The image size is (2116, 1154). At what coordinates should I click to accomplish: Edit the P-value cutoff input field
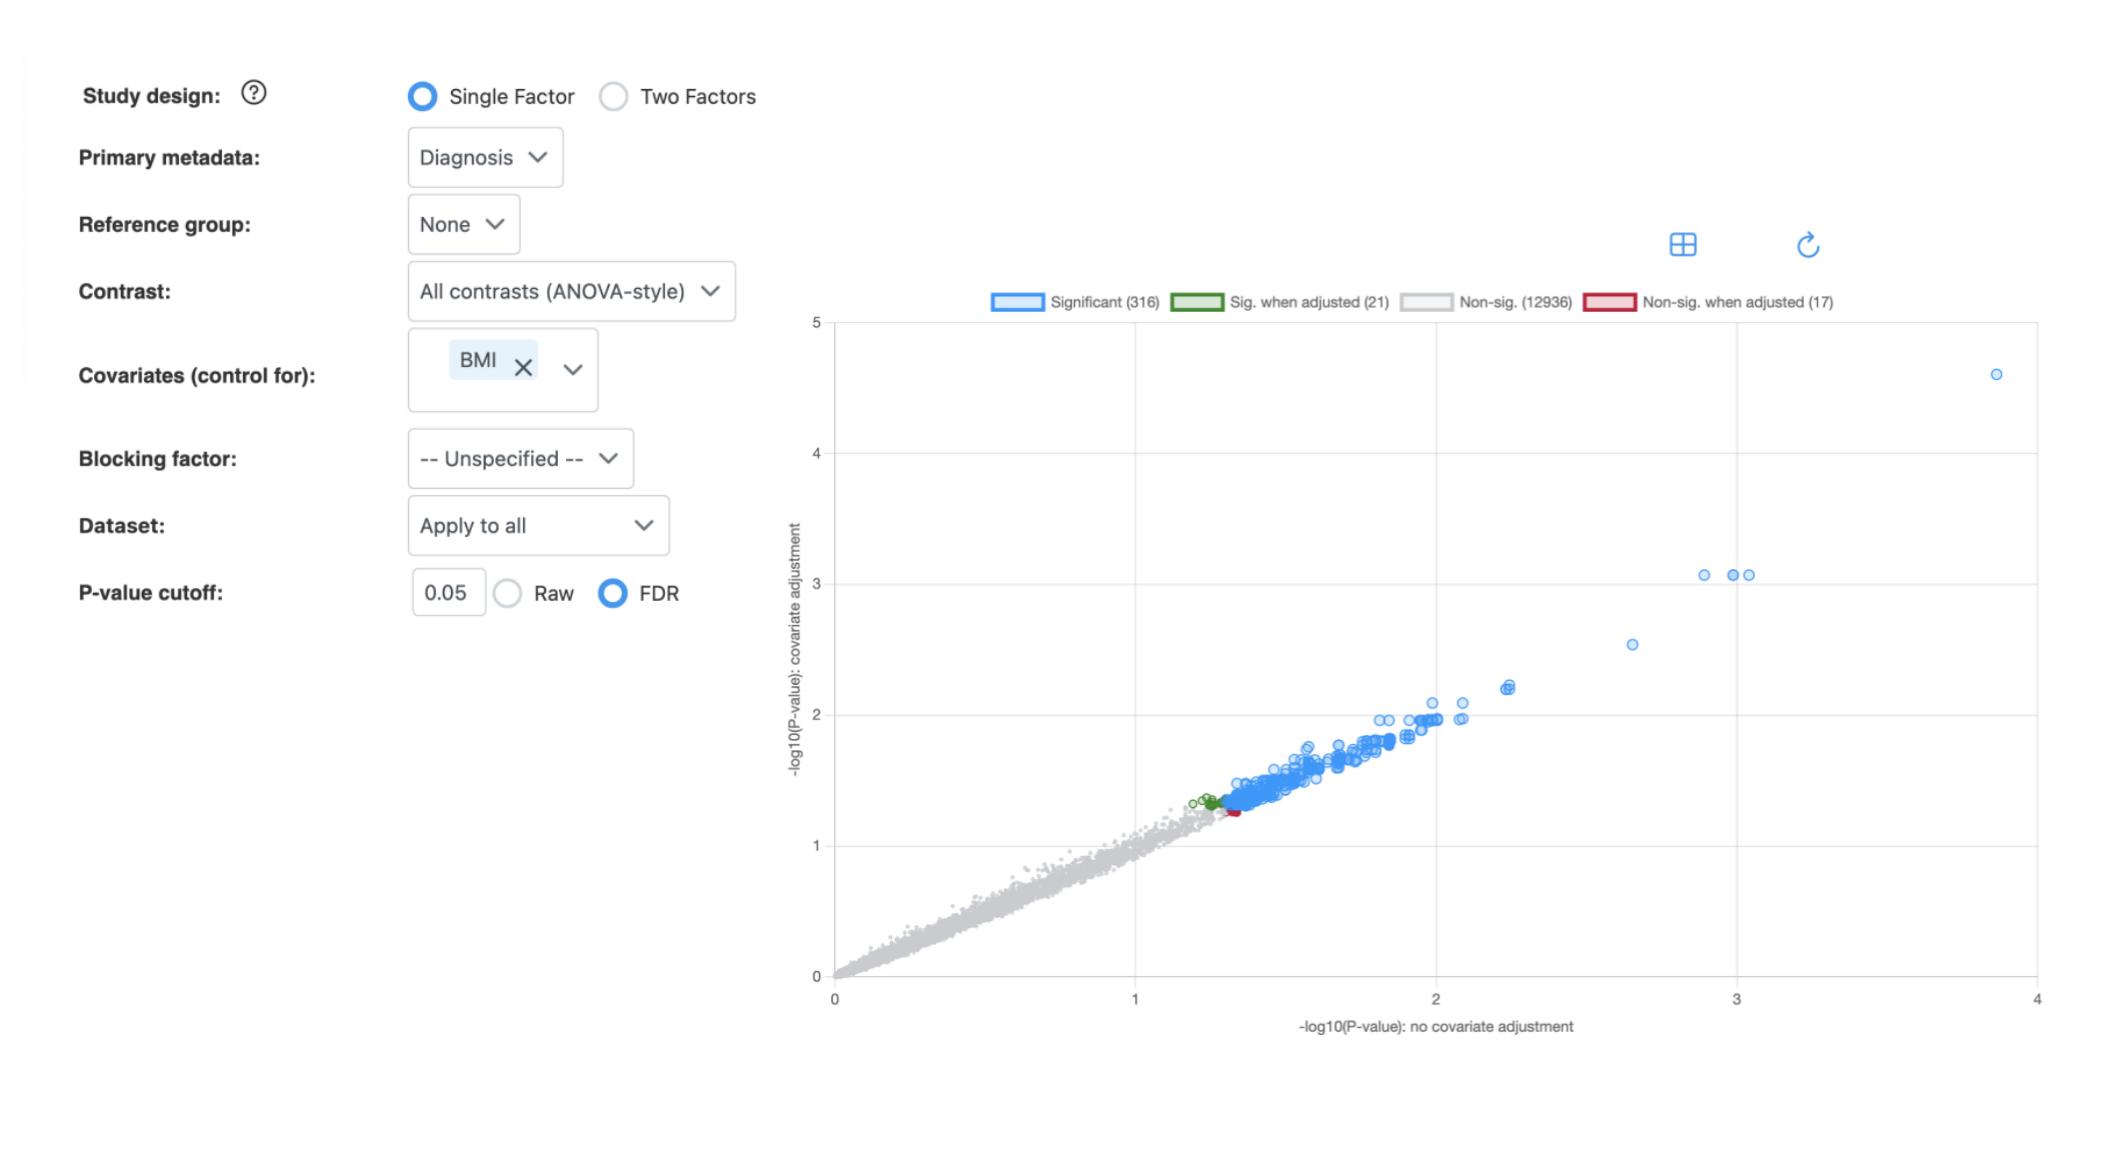coord(448,592)
